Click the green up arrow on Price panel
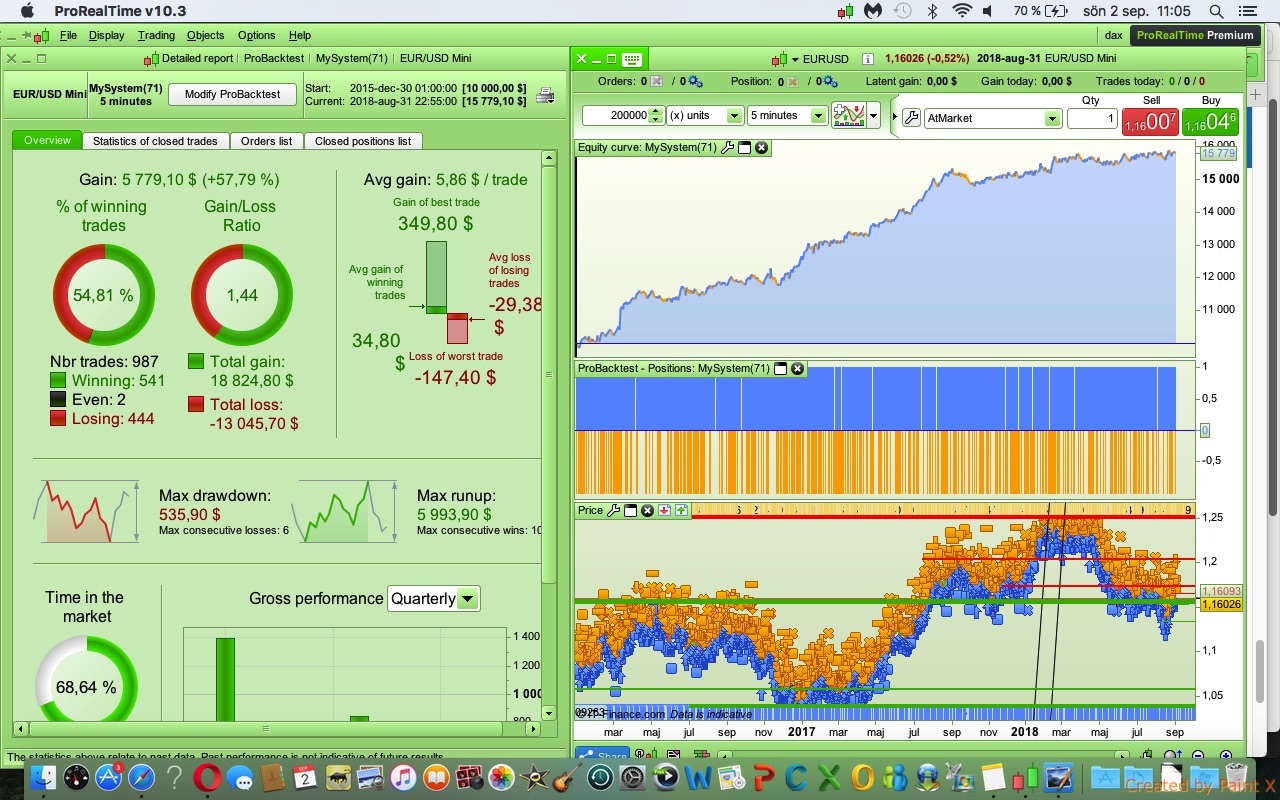The height and width of the screenshot is (800, 1280). (682, 510)
